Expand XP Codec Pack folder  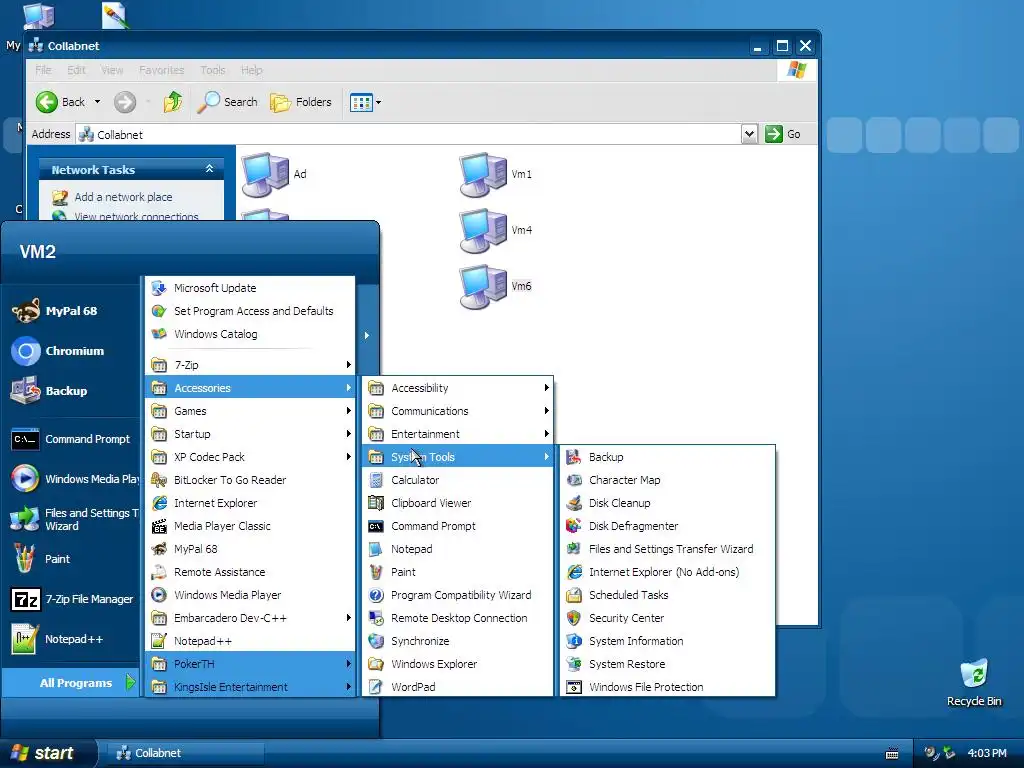250,457
